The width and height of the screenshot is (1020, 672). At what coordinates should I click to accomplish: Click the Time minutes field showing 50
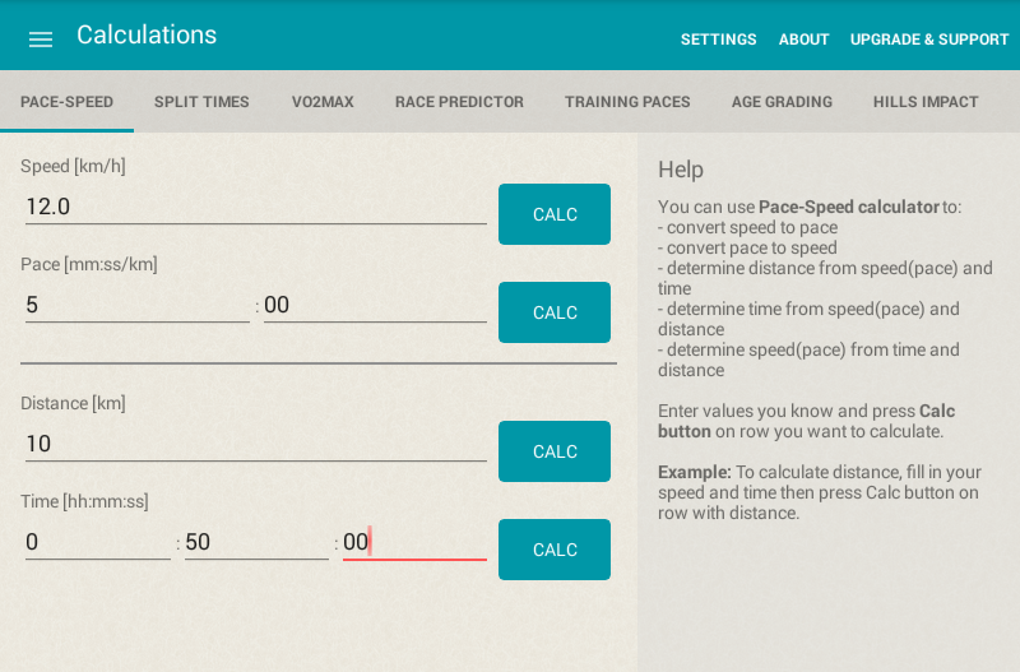(256, 542)
